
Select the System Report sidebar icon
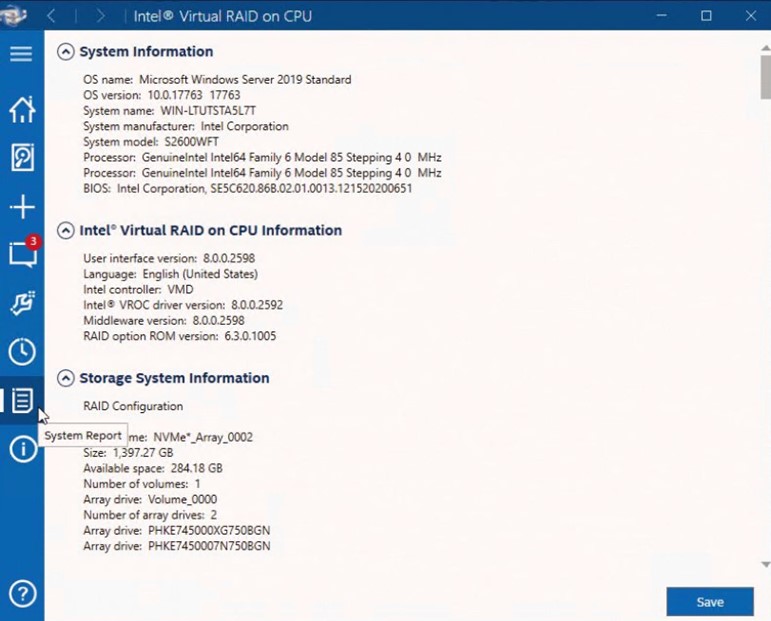(22, 400)
